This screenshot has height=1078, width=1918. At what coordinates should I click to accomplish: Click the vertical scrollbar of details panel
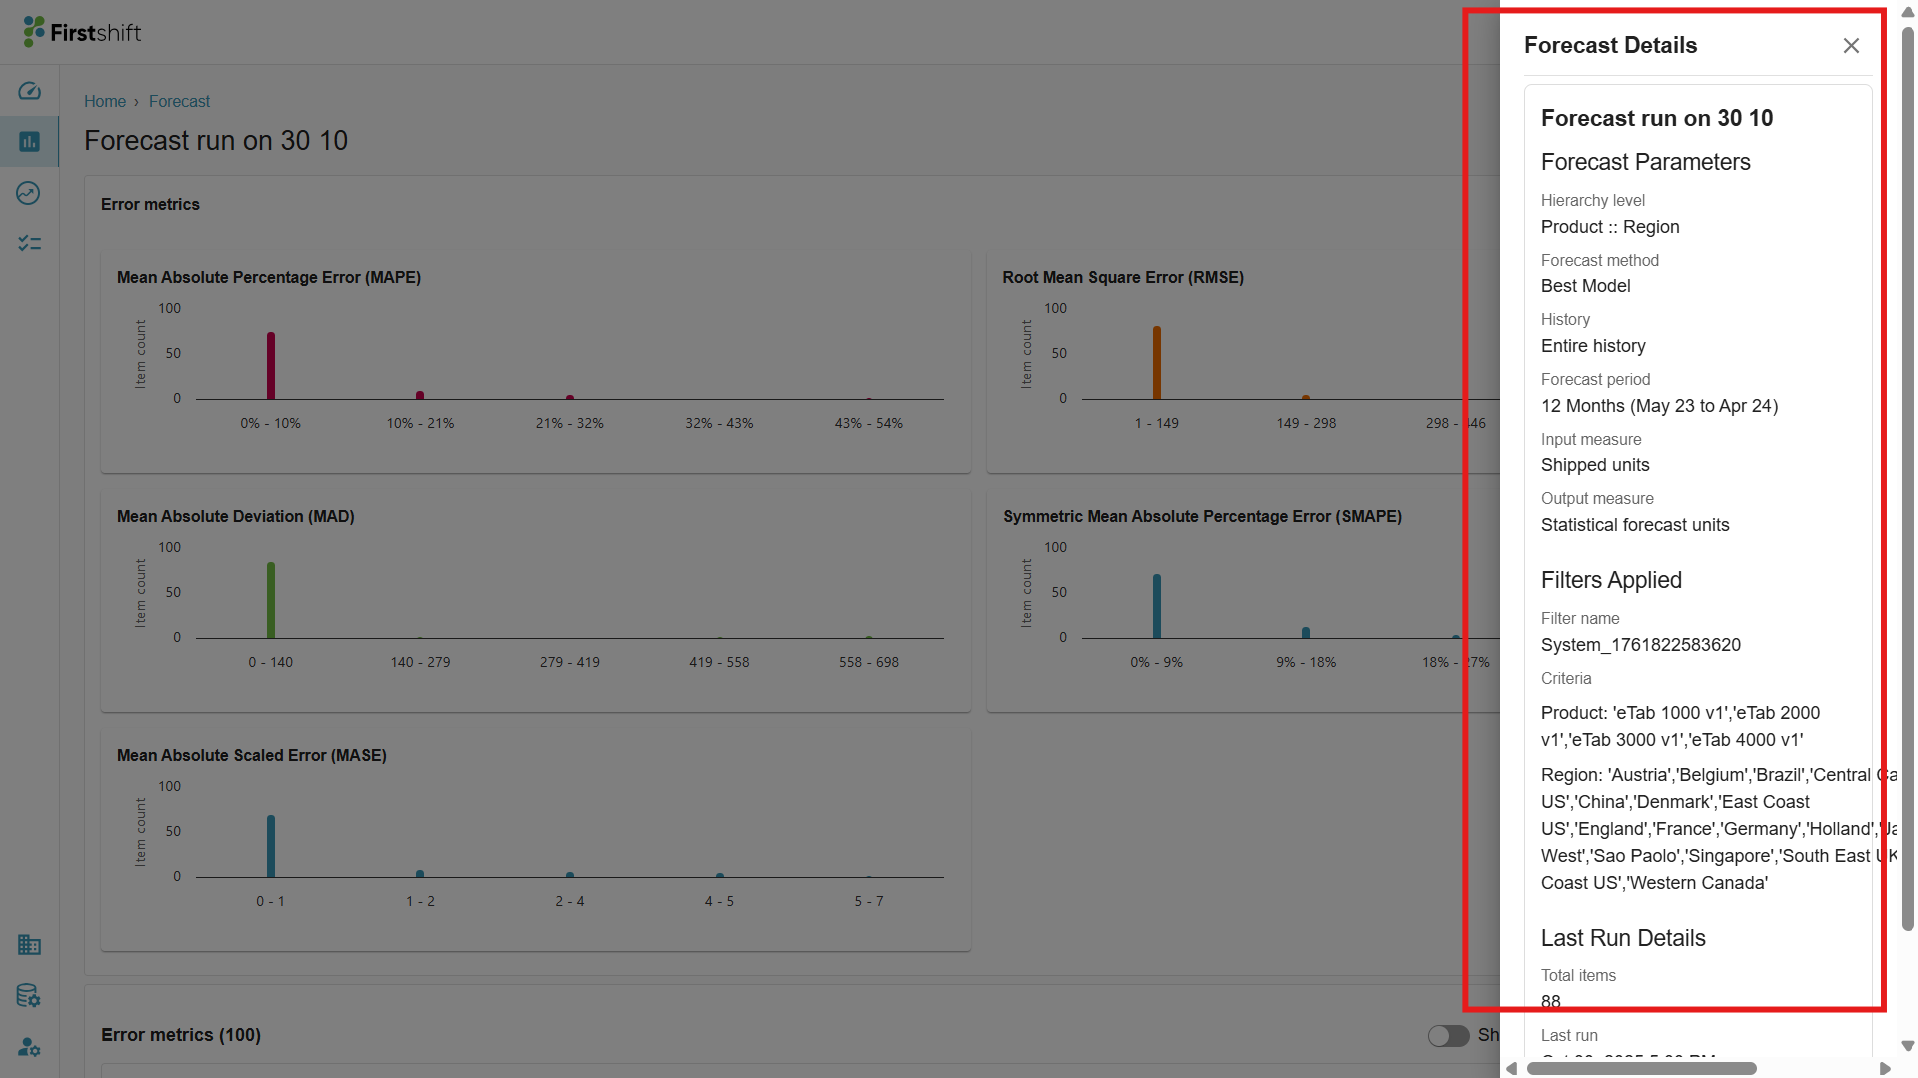pos(1907,480)
